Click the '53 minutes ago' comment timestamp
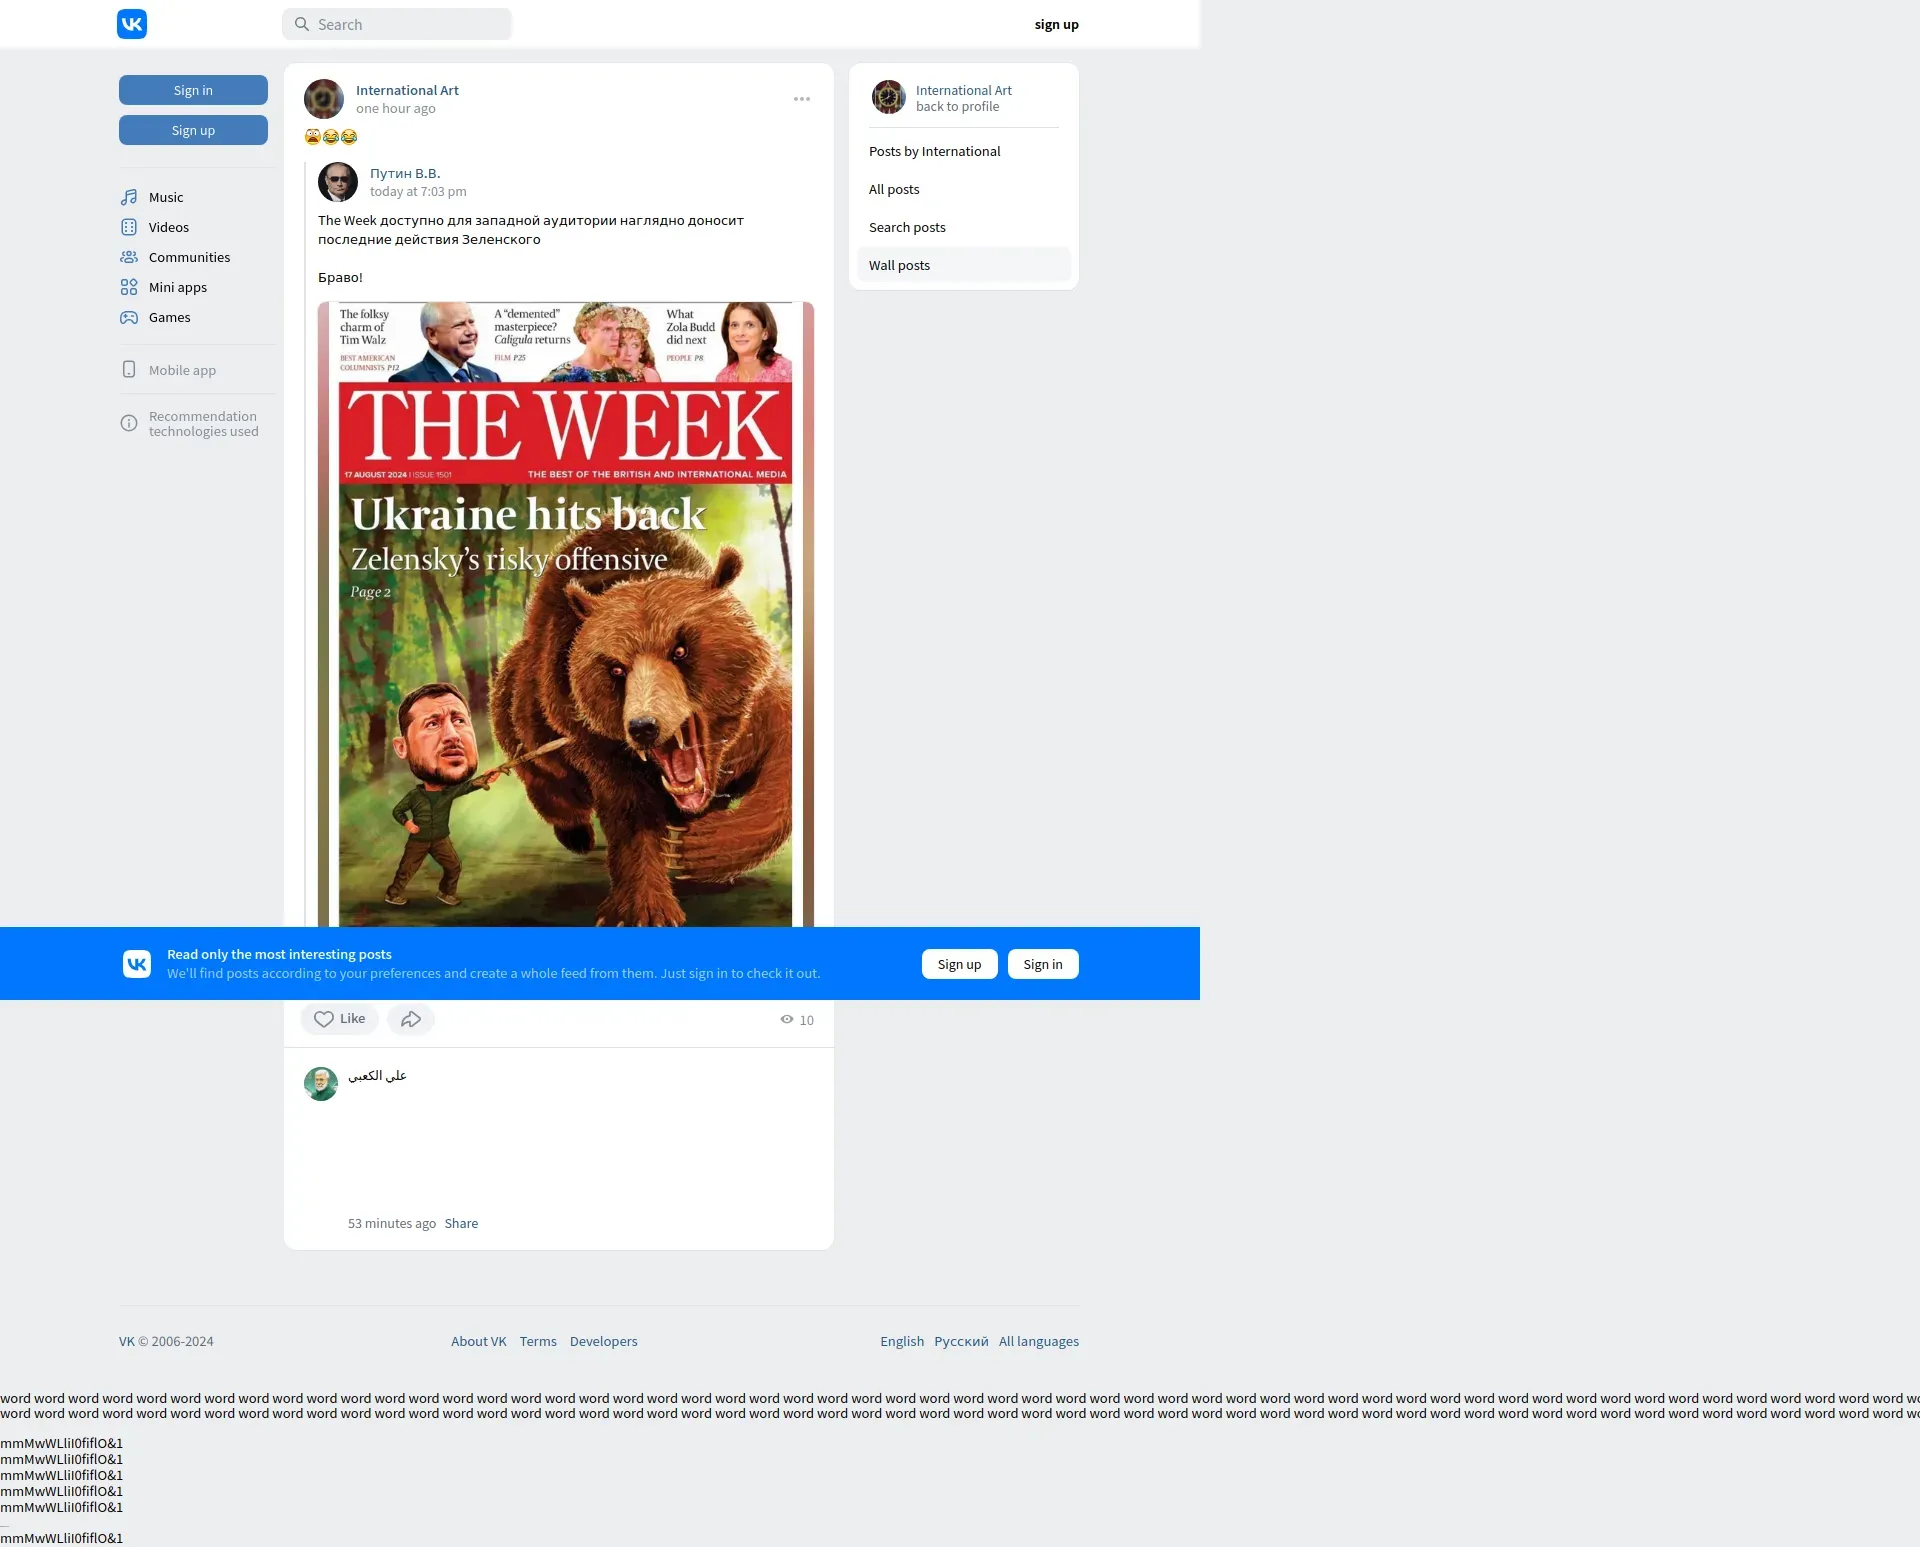1920x1547 pixels. (x=392, y=1223)
